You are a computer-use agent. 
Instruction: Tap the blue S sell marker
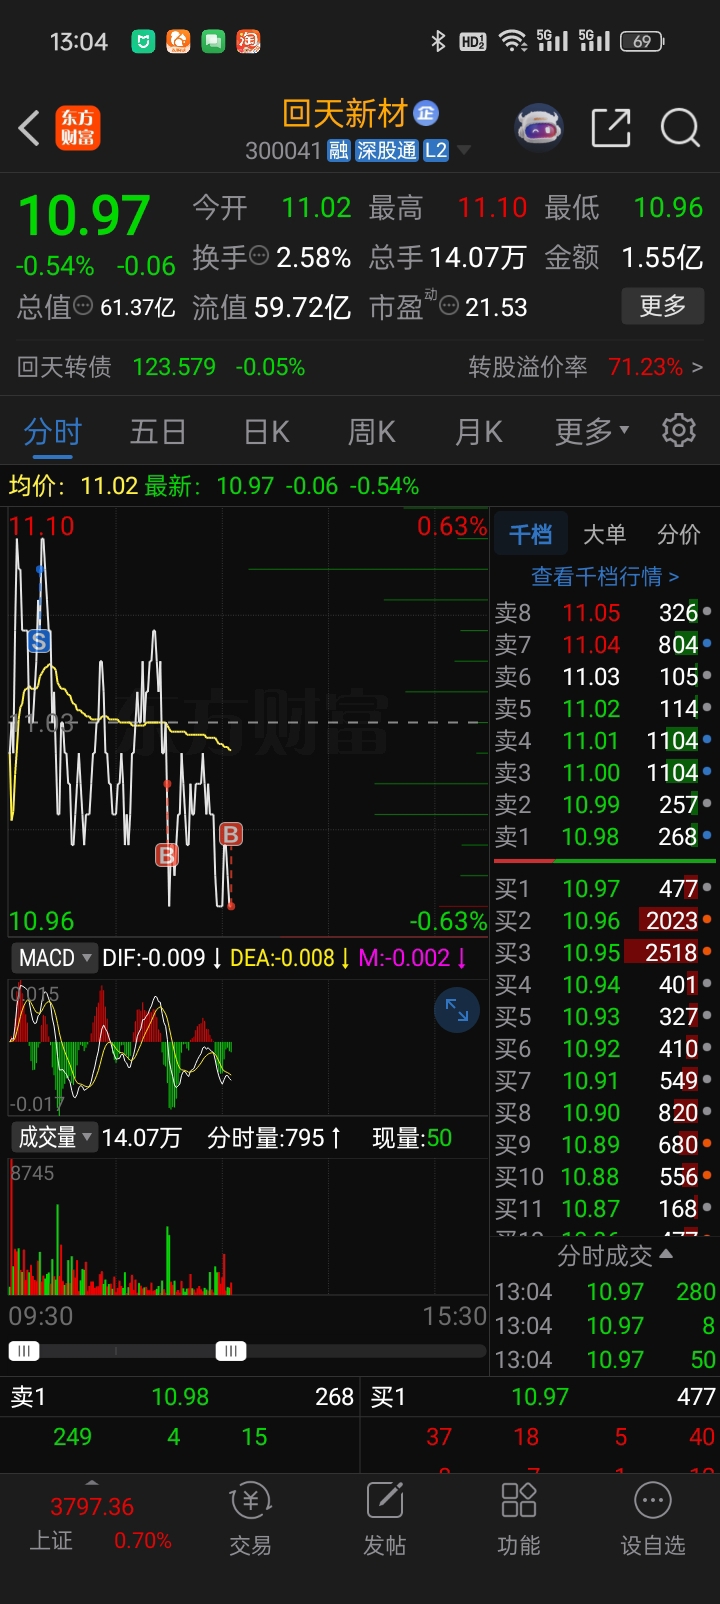tap(39, 641)
